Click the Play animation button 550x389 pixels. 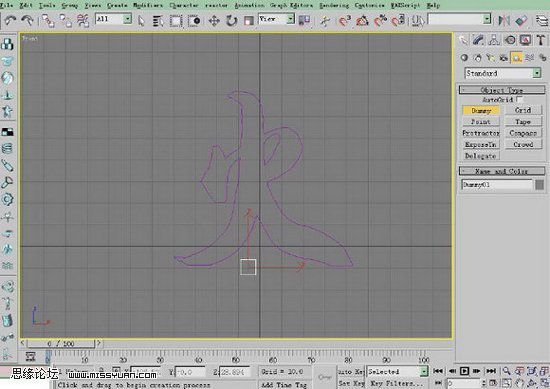click(x=464, y=371)
